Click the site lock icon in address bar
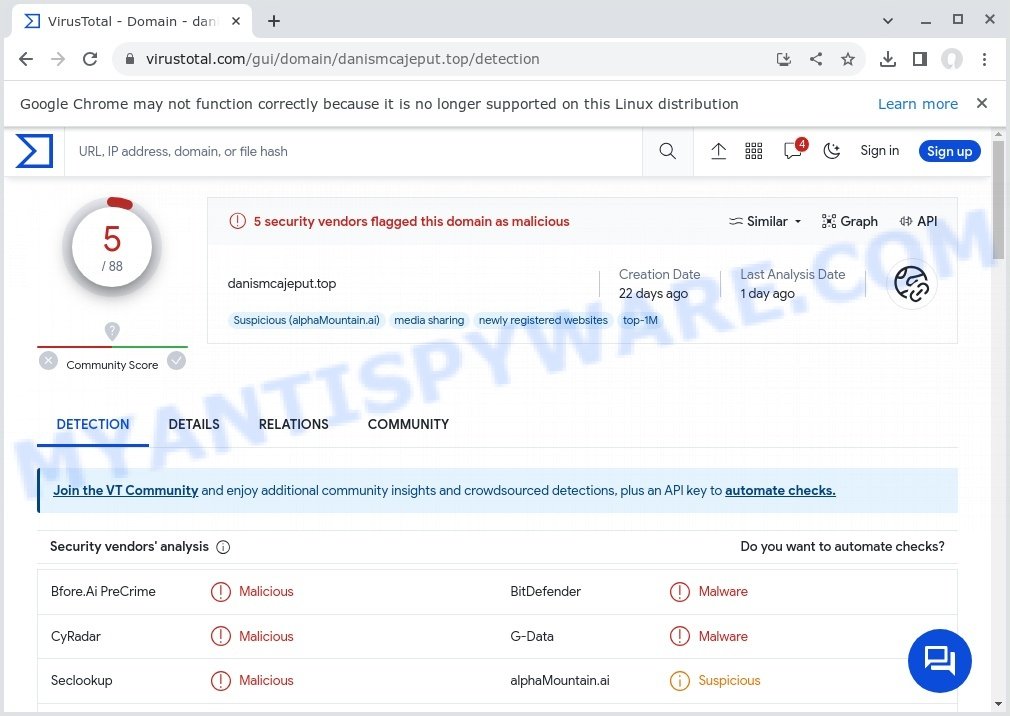Image resolution: width=1010 pixels, height=716 pixels. click(130, 59)
